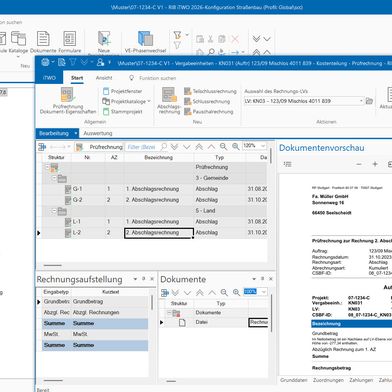Open the iTWO file tab
This screenshot has height=392, width=392.
pyautogui.click(x=49, y=78)
